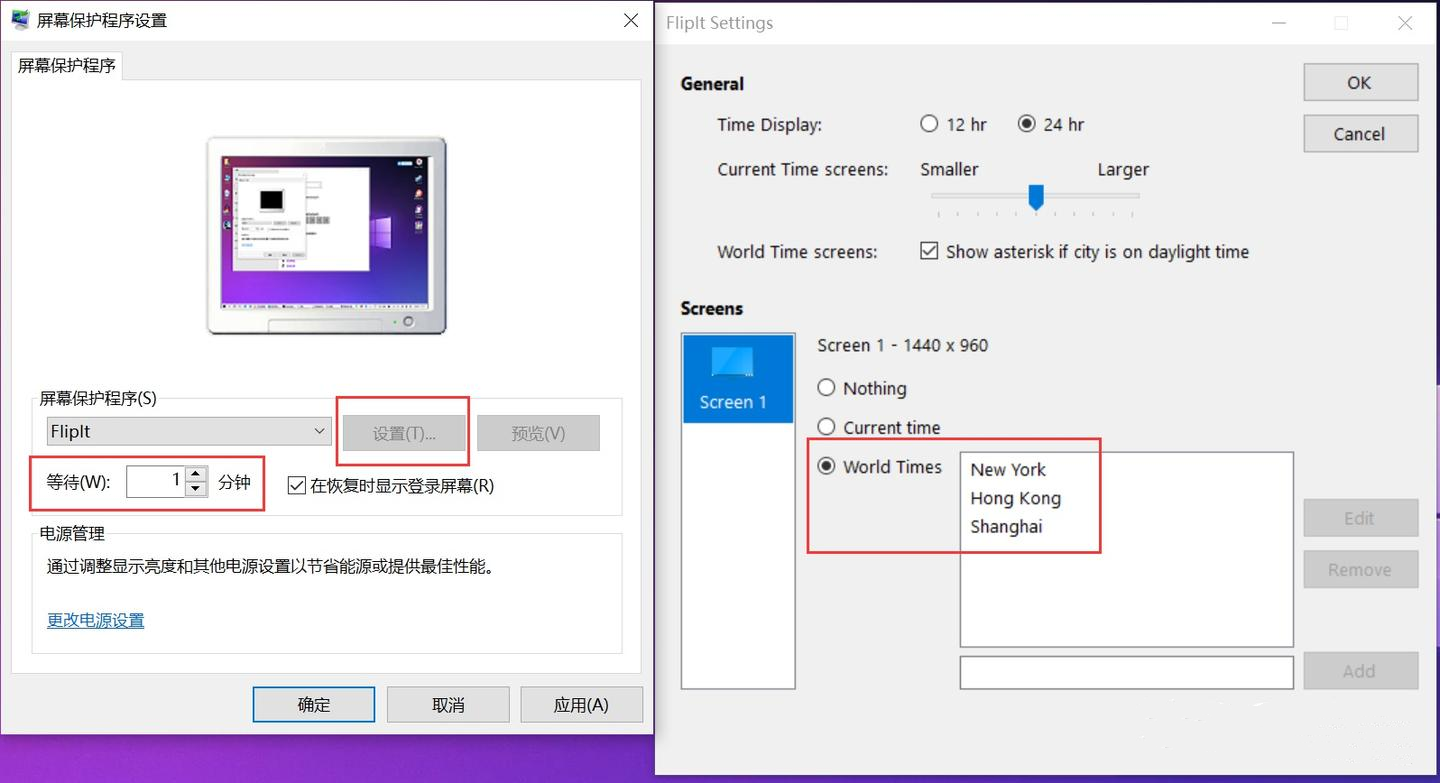Click the wait time minutes input field
This screenshot has width=1440, height=783.
pos(156,482)
